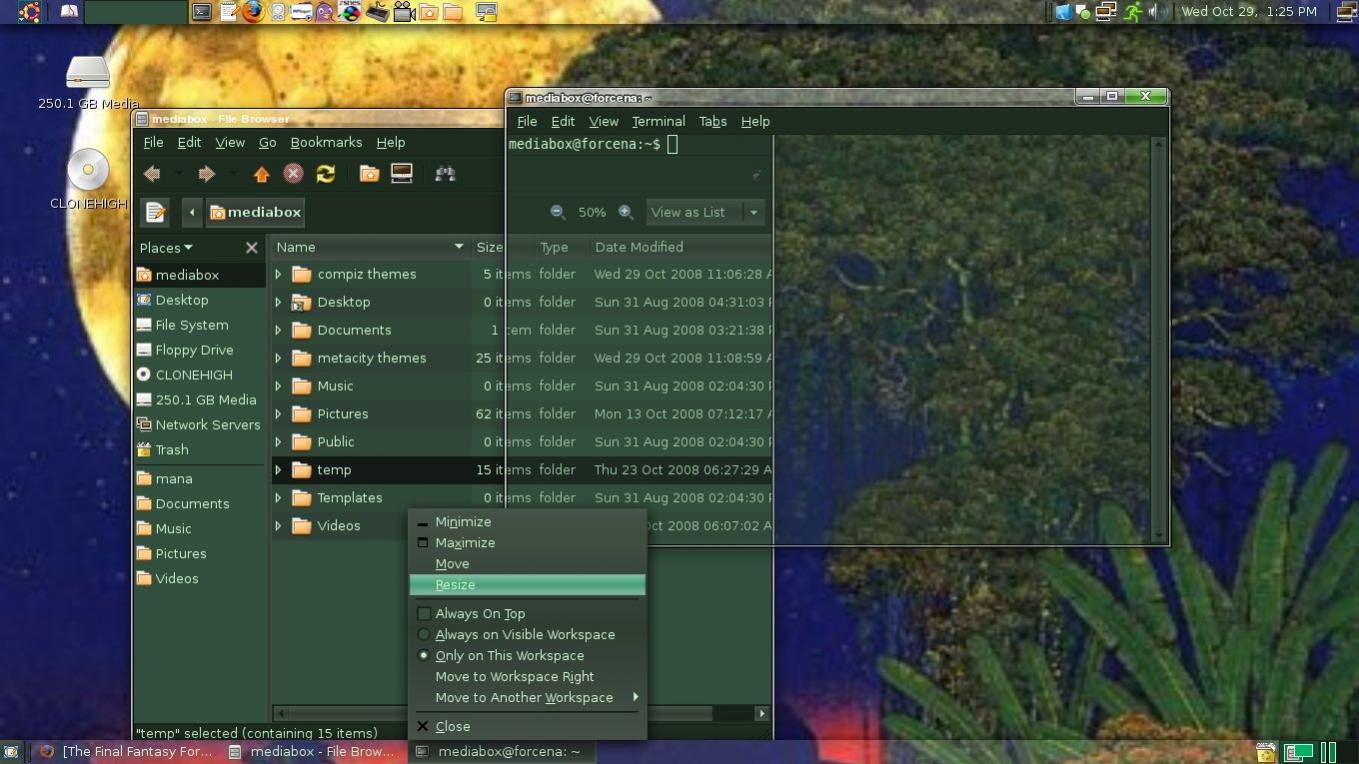The width and height of the screenshot is (1359, 764).
Task: Open the Bookmarks menu in File Browser
Action: pyautogui.click(x=326, y=142)
